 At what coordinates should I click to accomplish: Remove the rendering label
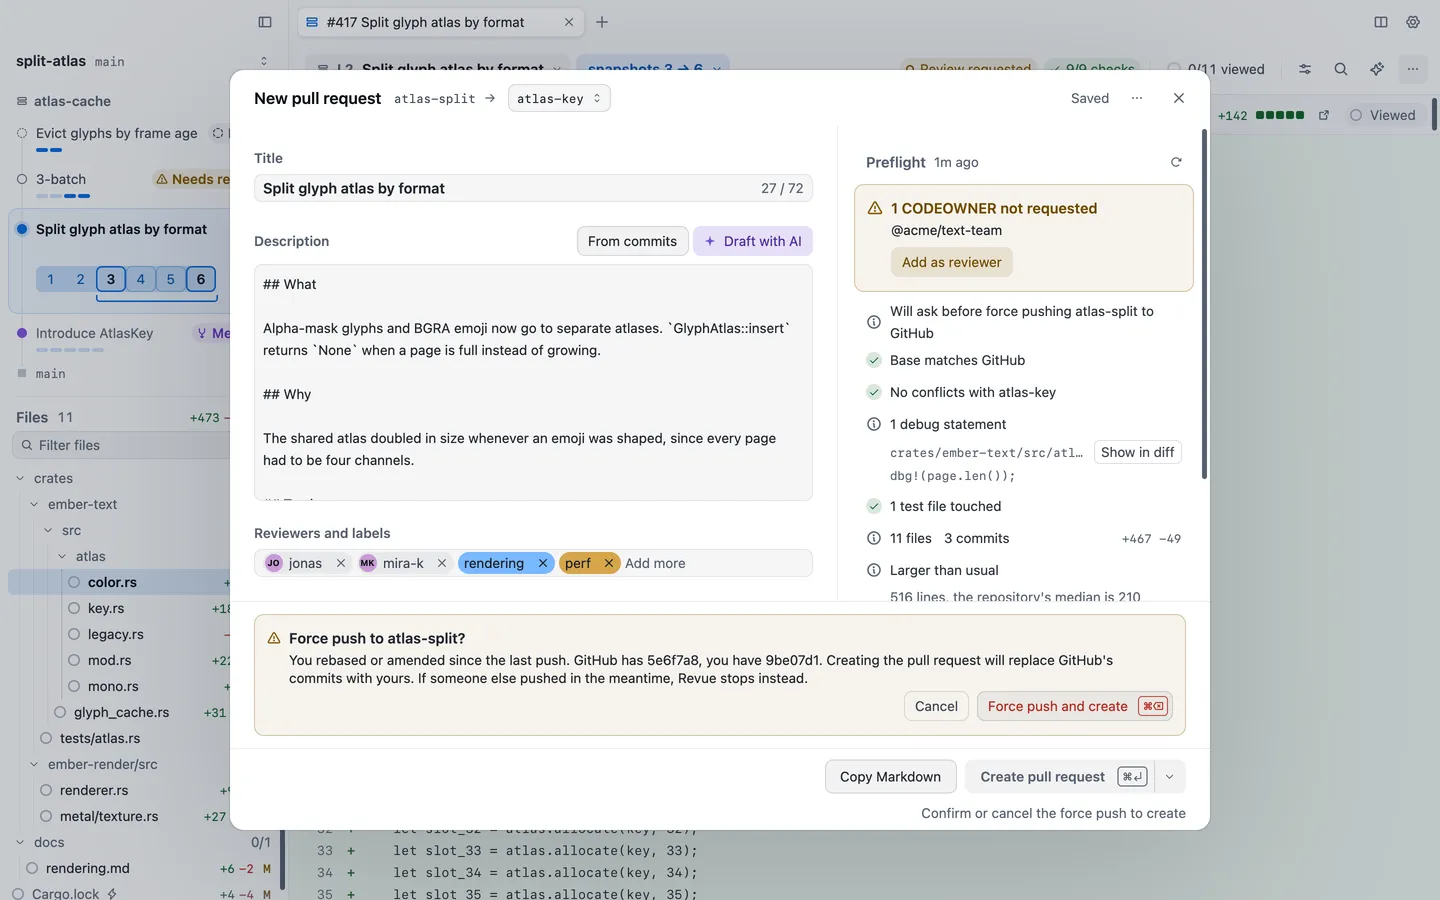click(543, 563)
